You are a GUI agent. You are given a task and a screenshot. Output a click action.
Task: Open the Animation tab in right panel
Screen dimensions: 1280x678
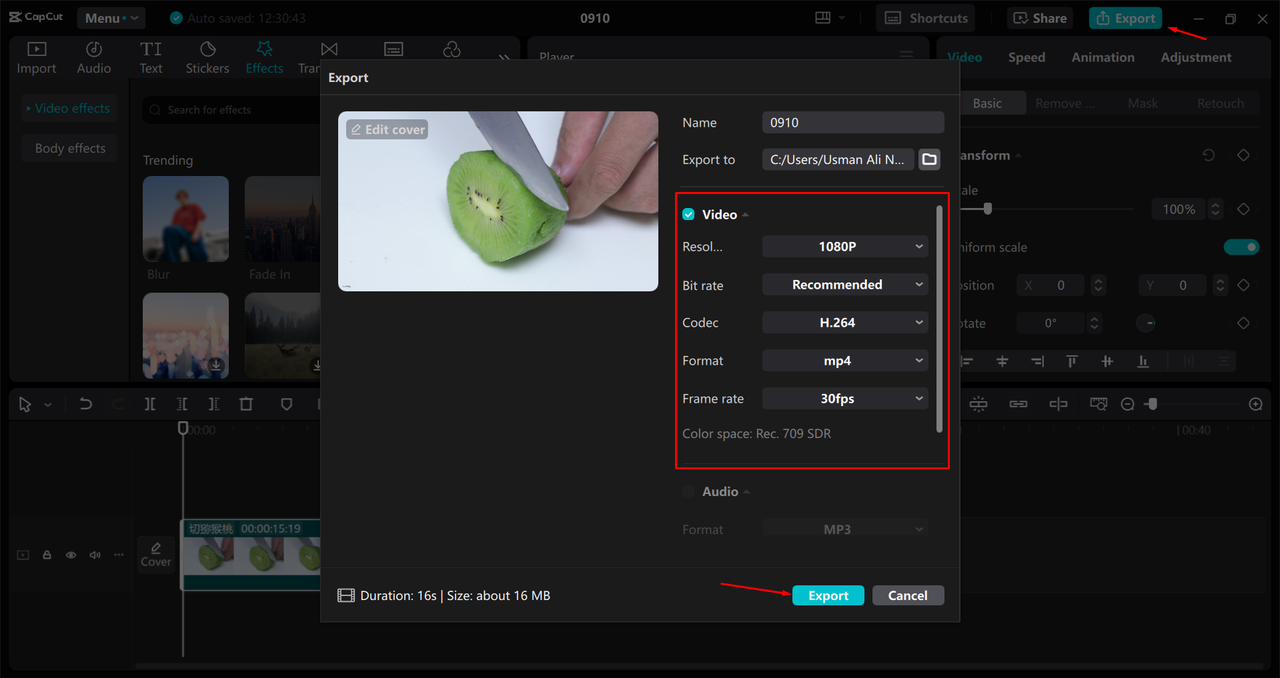(x=1103, y=57)
